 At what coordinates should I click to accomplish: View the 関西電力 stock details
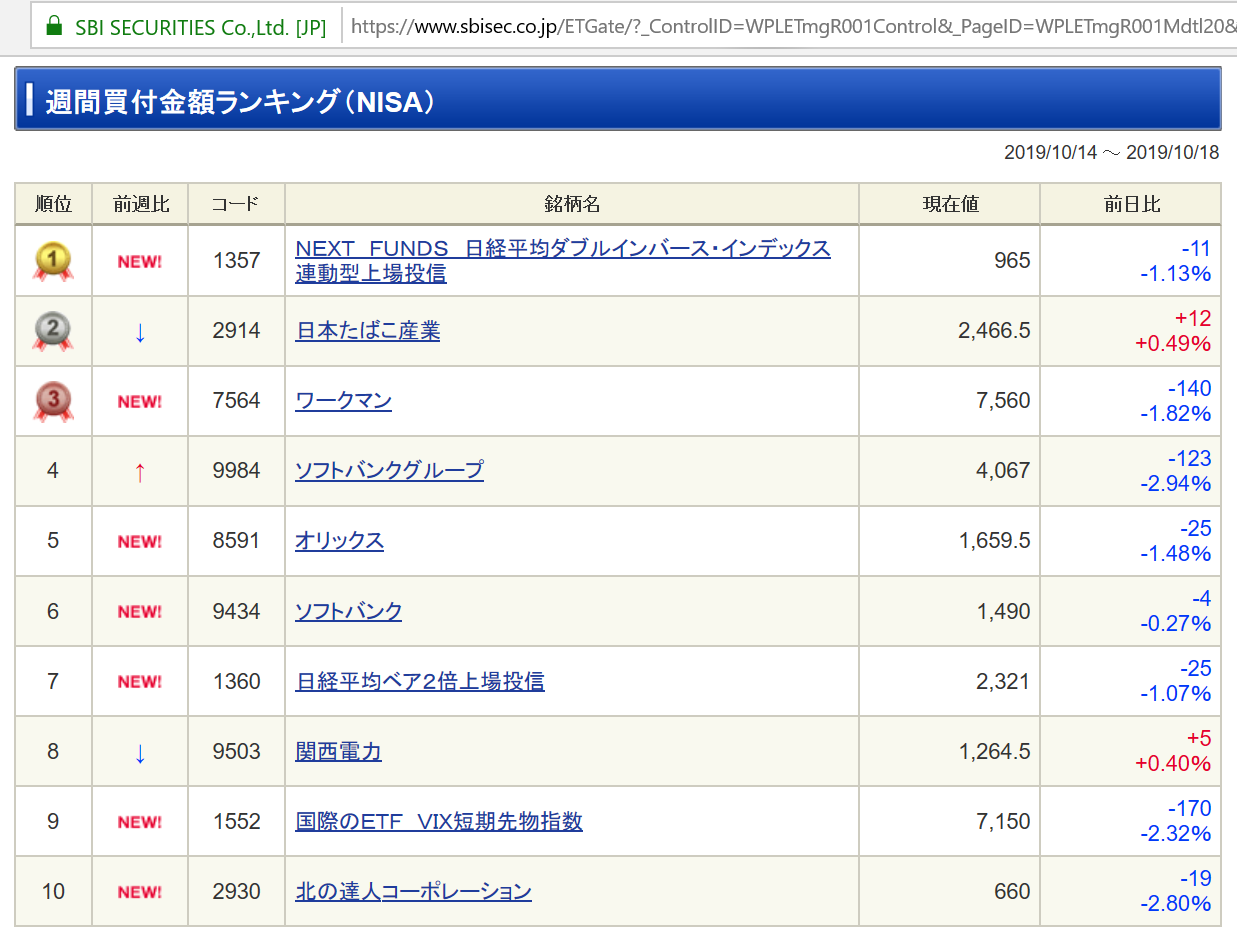(338, 751)
